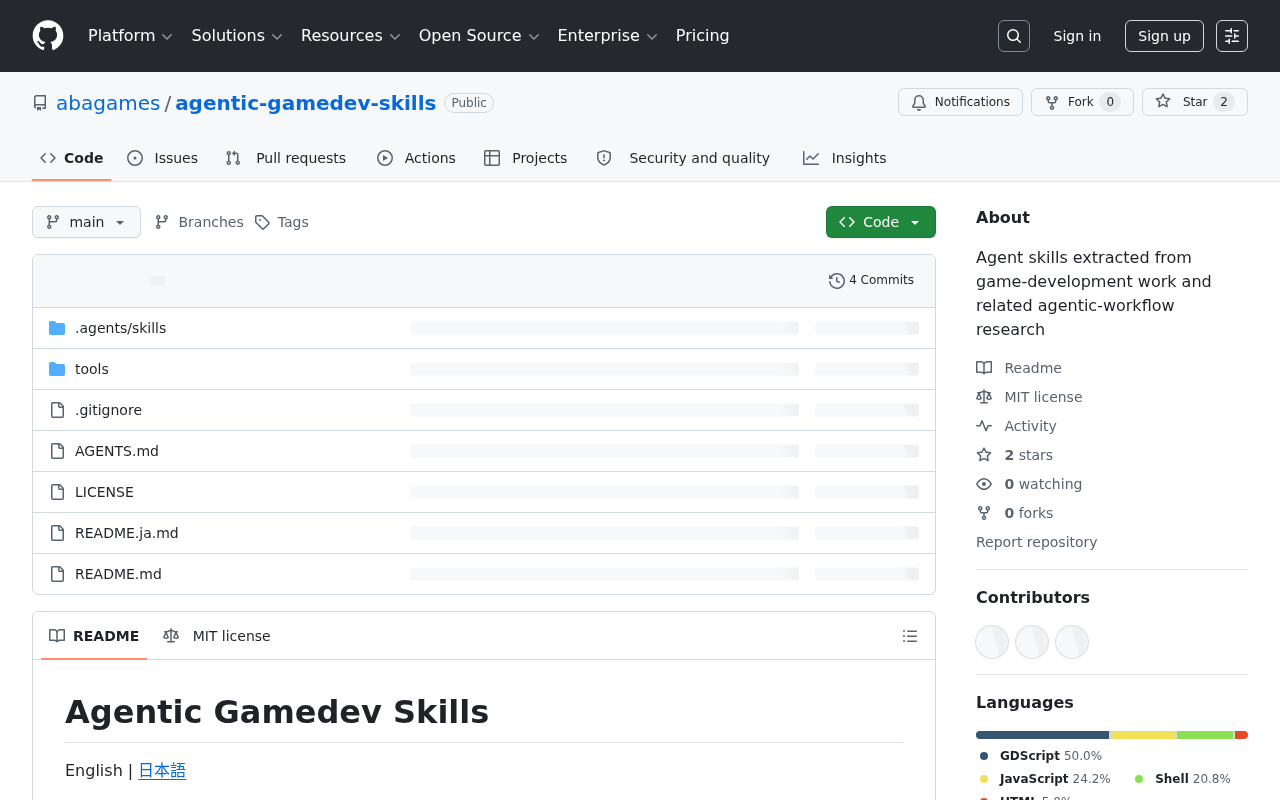Expand the Platform menu
This screenshot has width=1280, height=800.
[130, 36]
